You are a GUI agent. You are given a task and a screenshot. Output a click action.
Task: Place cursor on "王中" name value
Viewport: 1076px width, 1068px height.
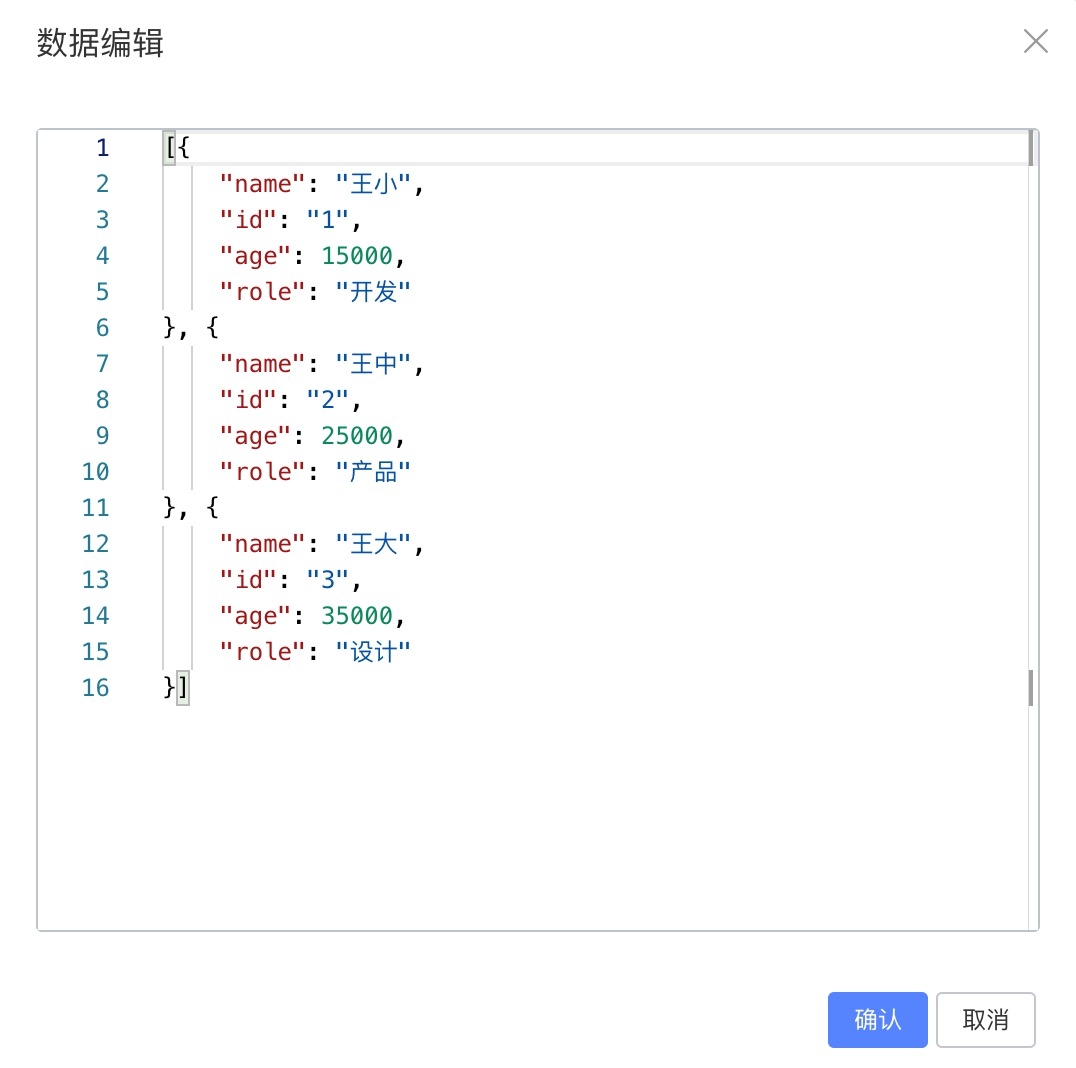tap(374, 364)
